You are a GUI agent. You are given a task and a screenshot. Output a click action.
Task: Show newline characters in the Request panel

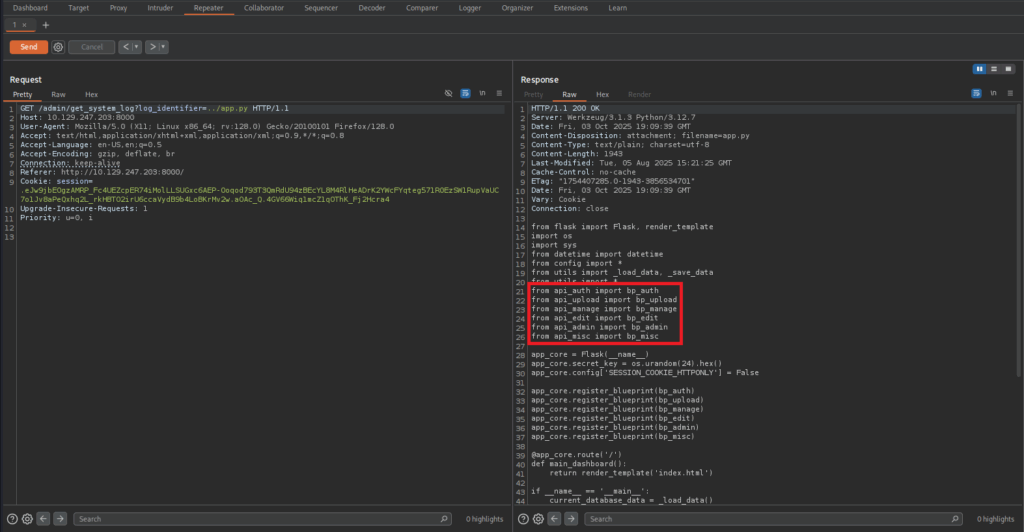[x=483, y=93]
